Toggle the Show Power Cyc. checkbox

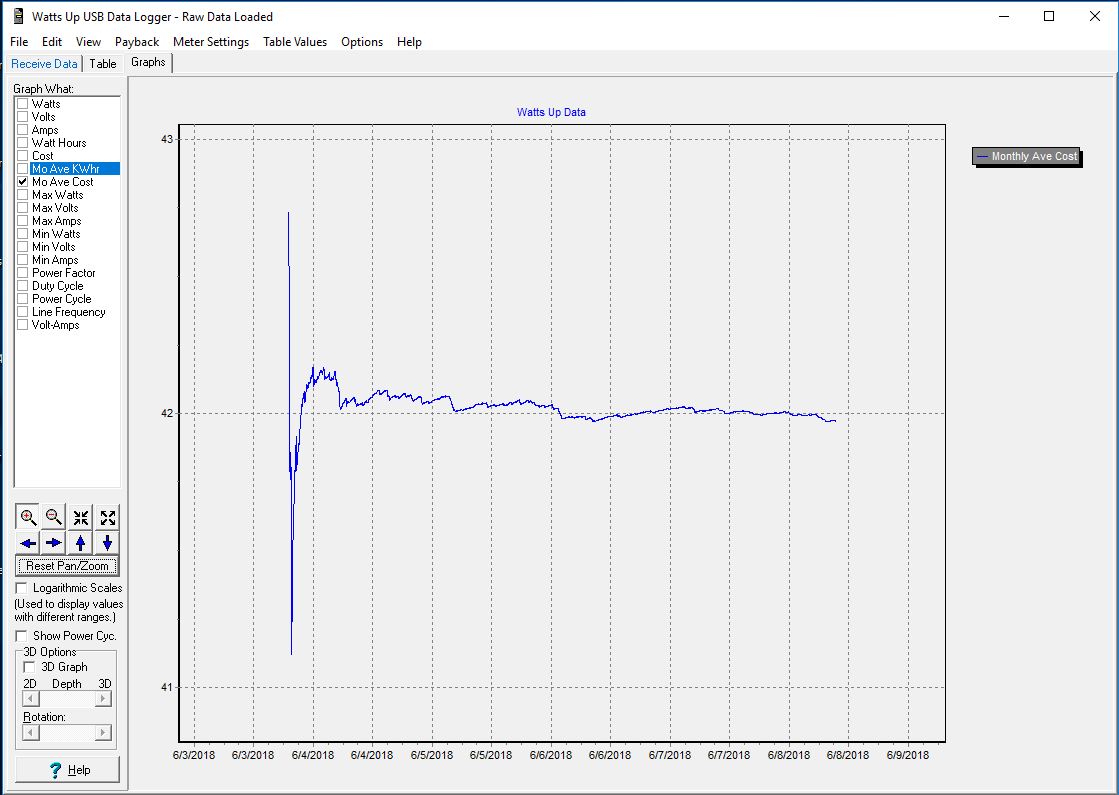pyautogui.click(x=21, y=636)
